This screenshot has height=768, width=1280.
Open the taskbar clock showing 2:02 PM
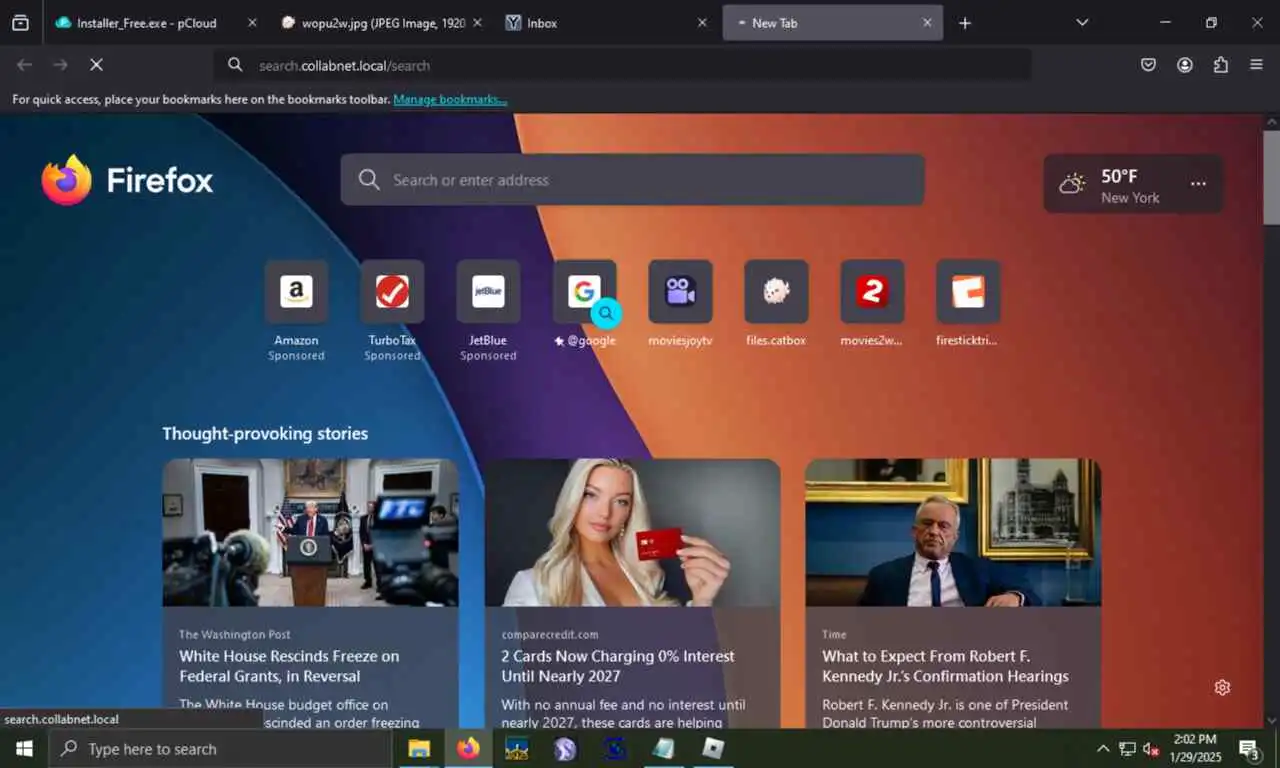(x=1195, y=749)
